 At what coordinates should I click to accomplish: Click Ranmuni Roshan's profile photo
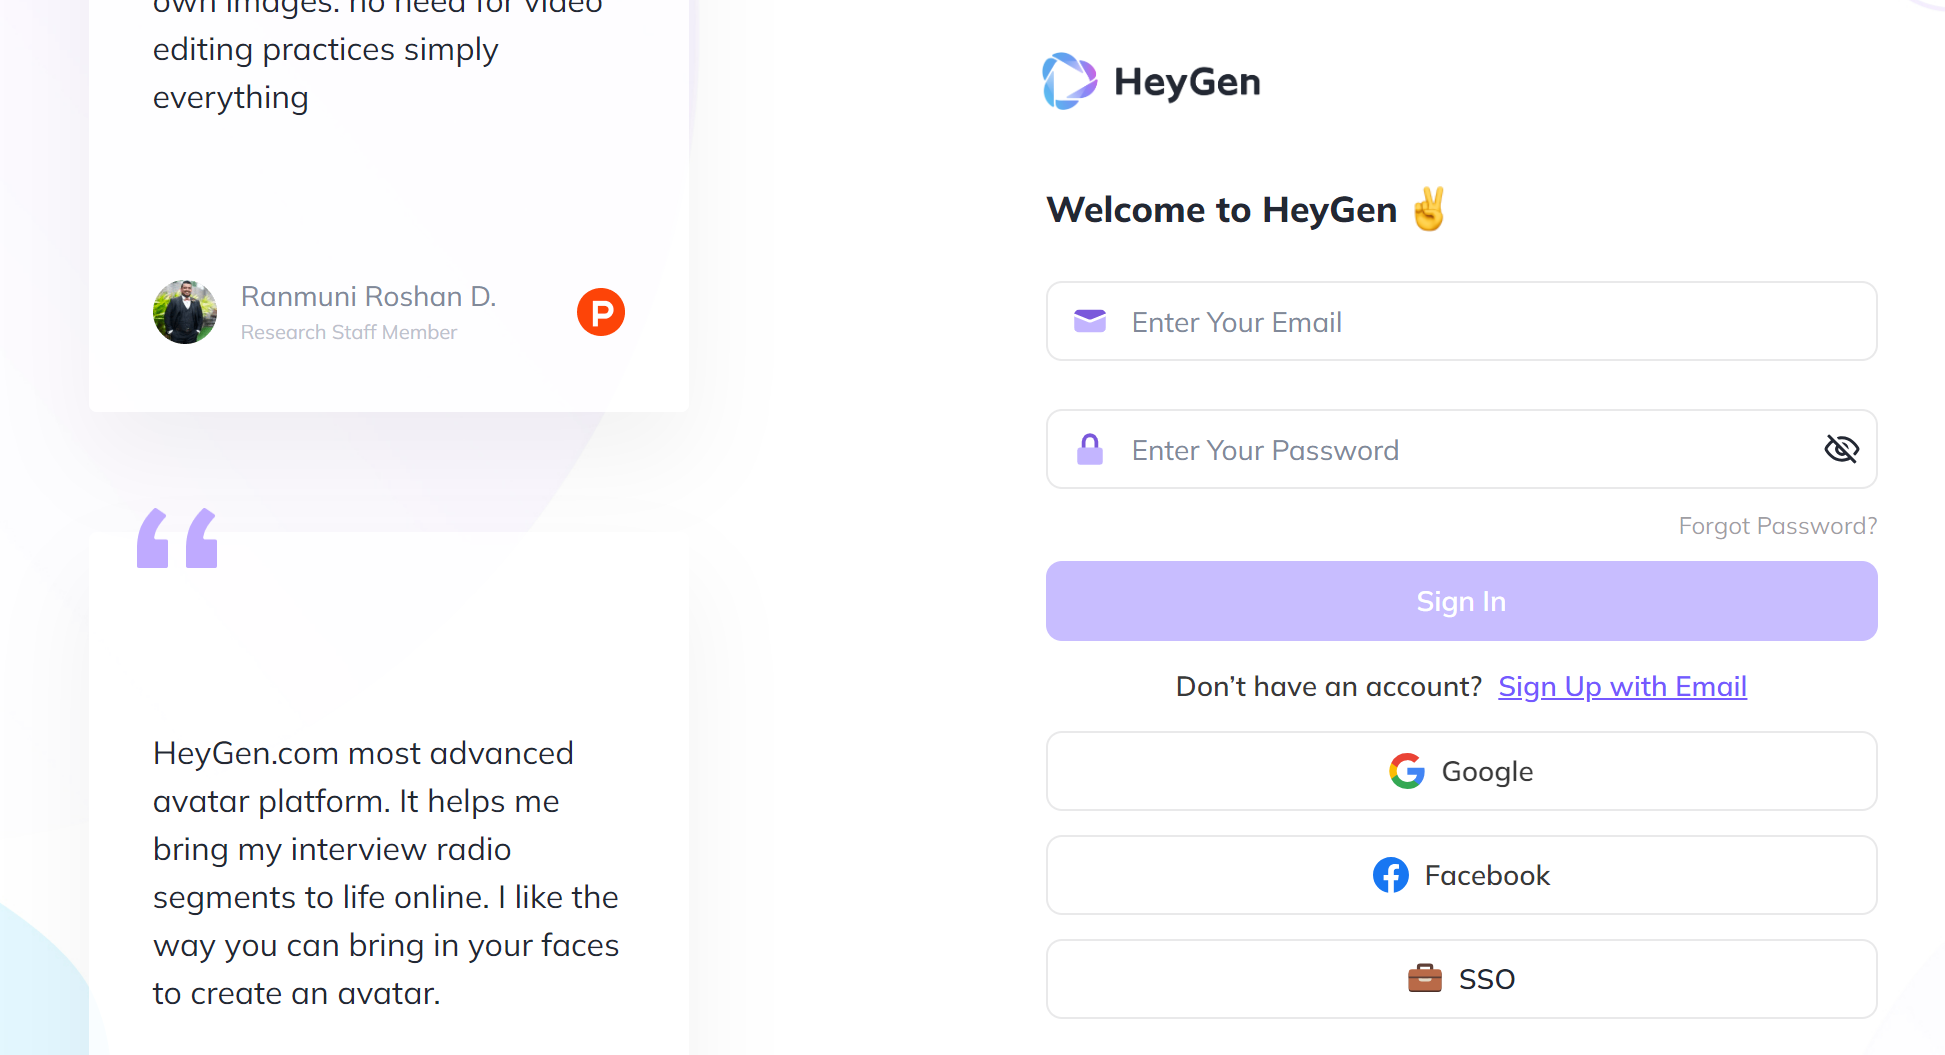click(x=184, y=311)
